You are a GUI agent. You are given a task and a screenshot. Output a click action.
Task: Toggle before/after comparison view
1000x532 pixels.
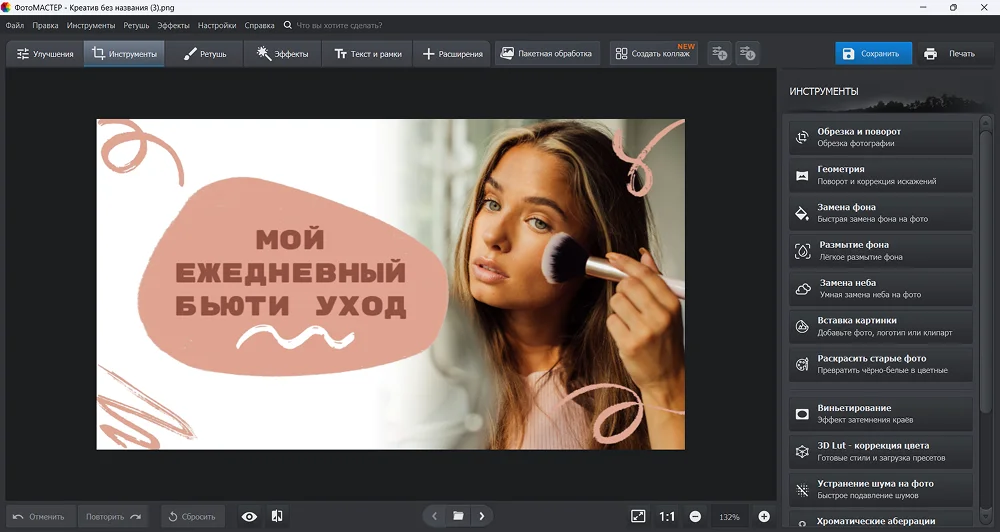click(x=277, y=516)
